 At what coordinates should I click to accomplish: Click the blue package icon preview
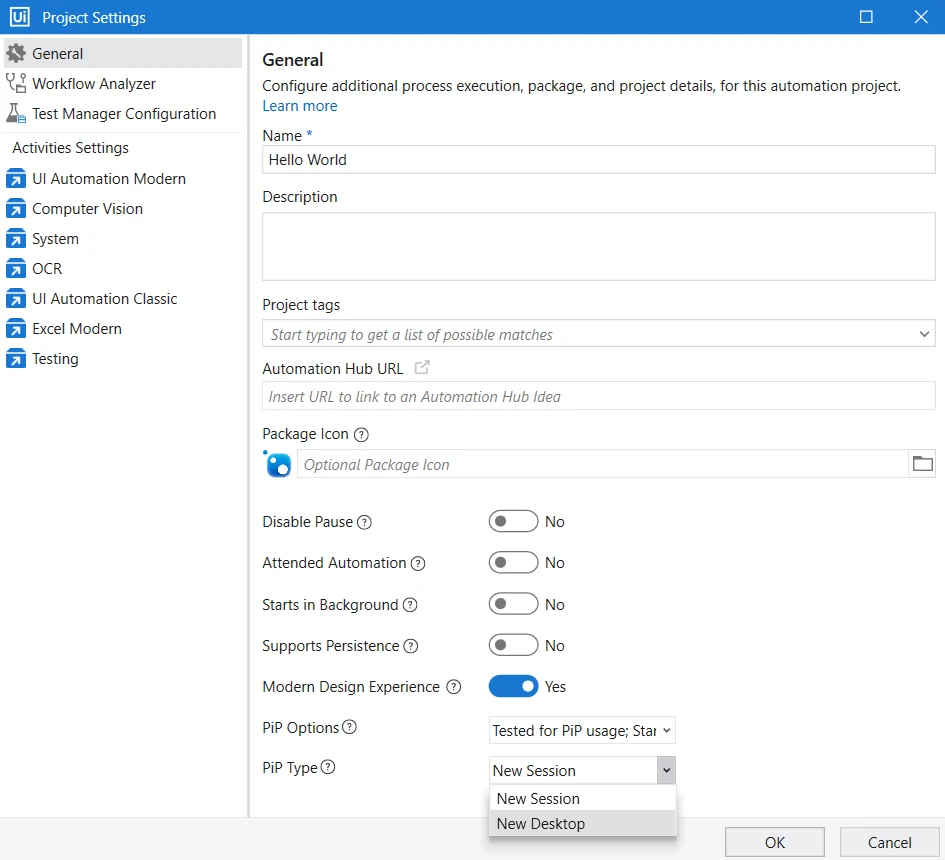[x=277, y=464]
